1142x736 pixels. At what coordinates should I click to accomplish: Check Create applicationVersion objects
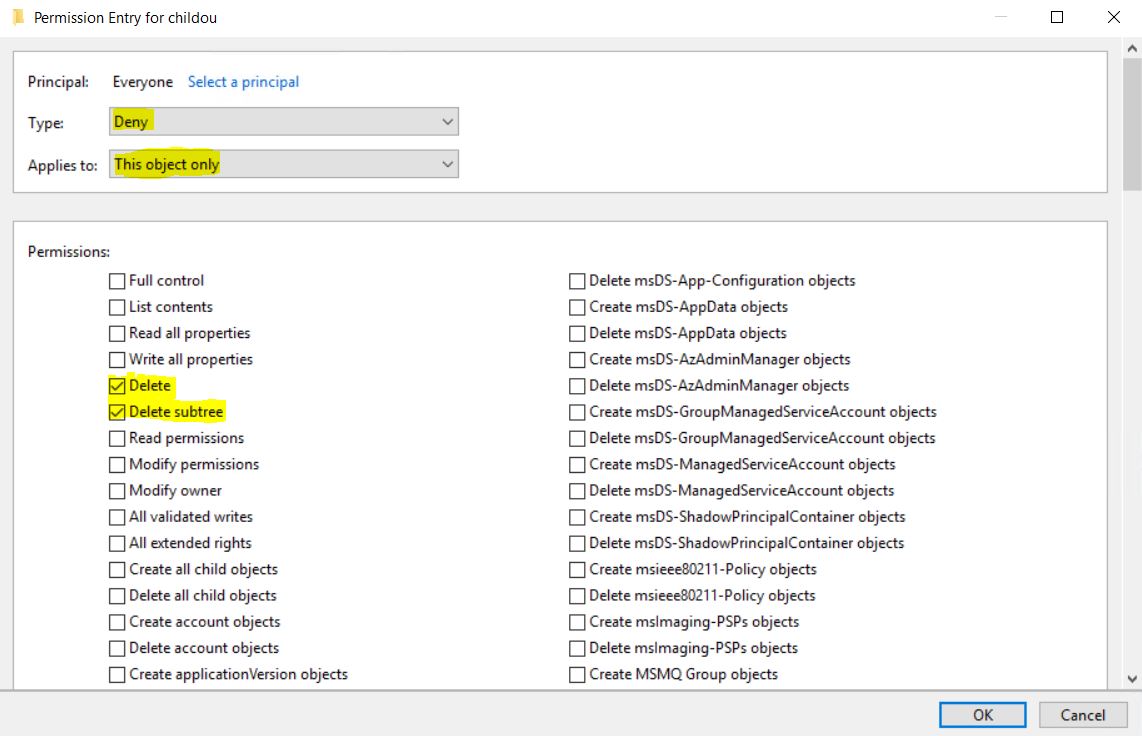click(117, 674)
